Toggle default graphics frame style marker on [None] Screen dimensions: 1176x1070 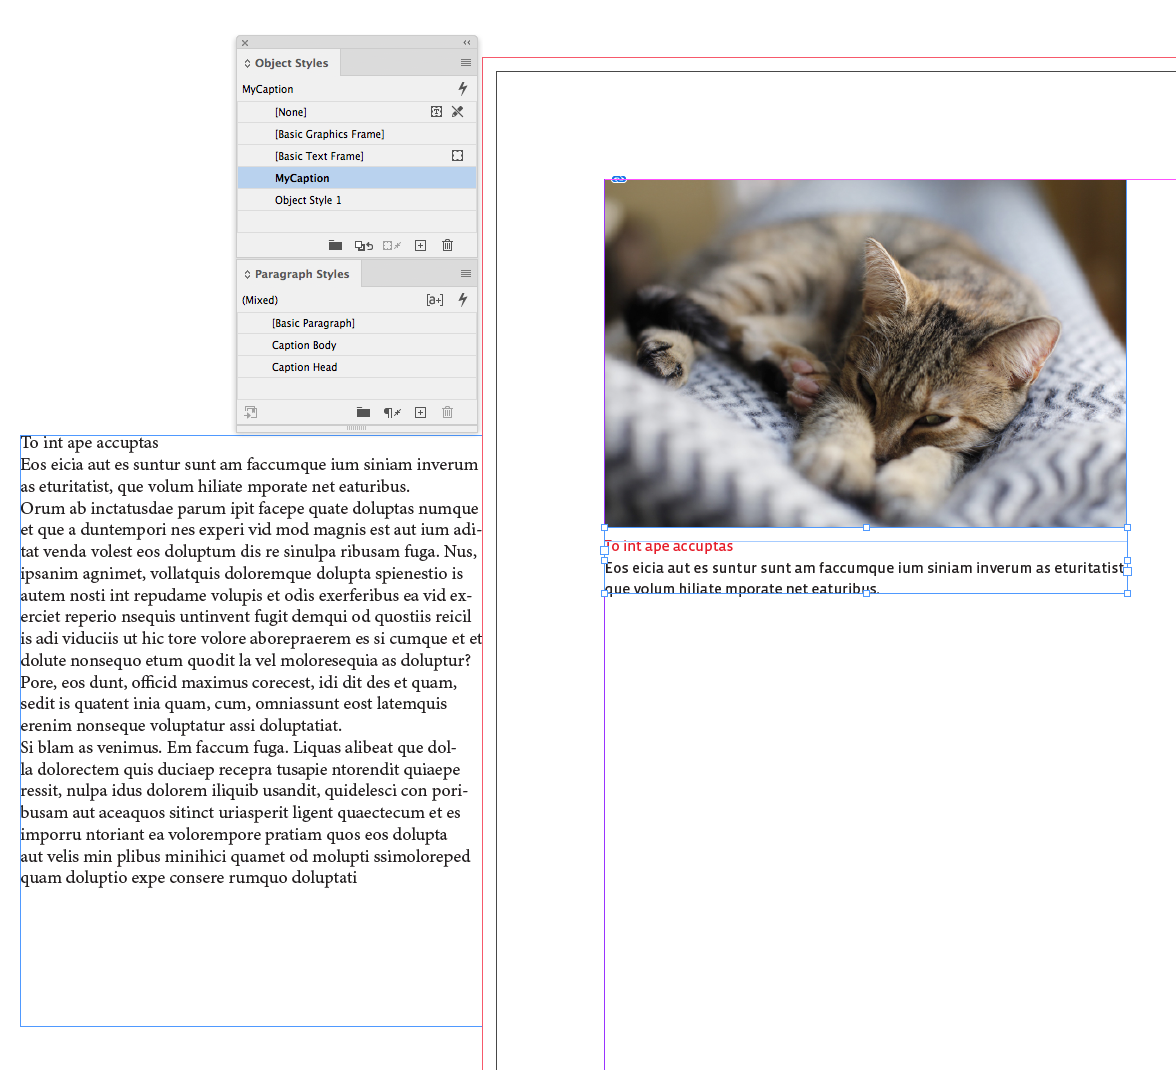[x=436, y=111]
